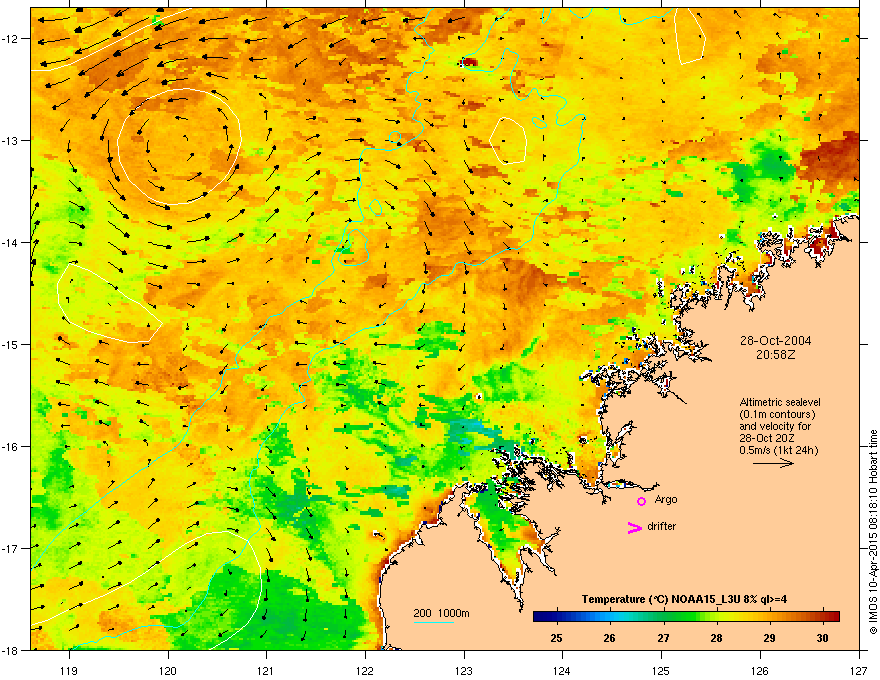
Task: Click the colorbar value 26
Action: click(x=609, y=638)
